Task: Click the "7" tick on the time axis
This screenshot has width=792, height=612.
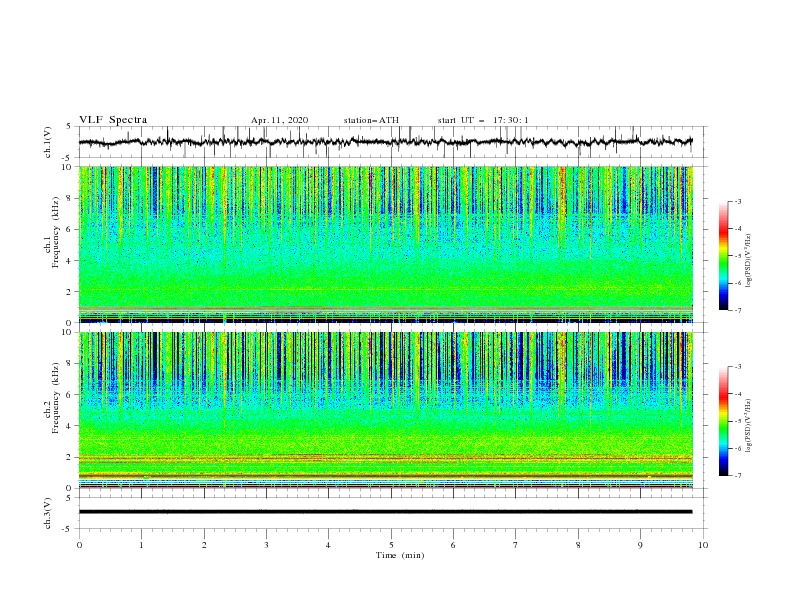Action: point(516,545)
